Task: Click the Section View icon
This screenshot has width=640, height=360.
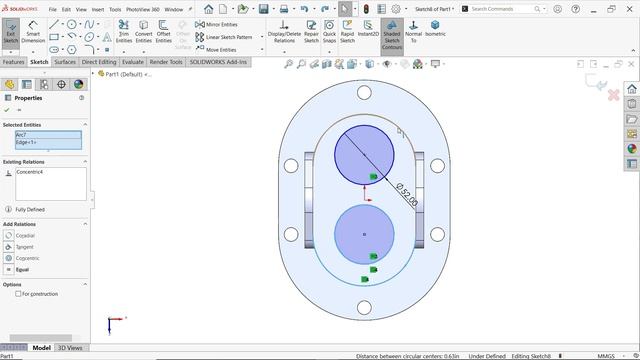Action: [327, 64]
